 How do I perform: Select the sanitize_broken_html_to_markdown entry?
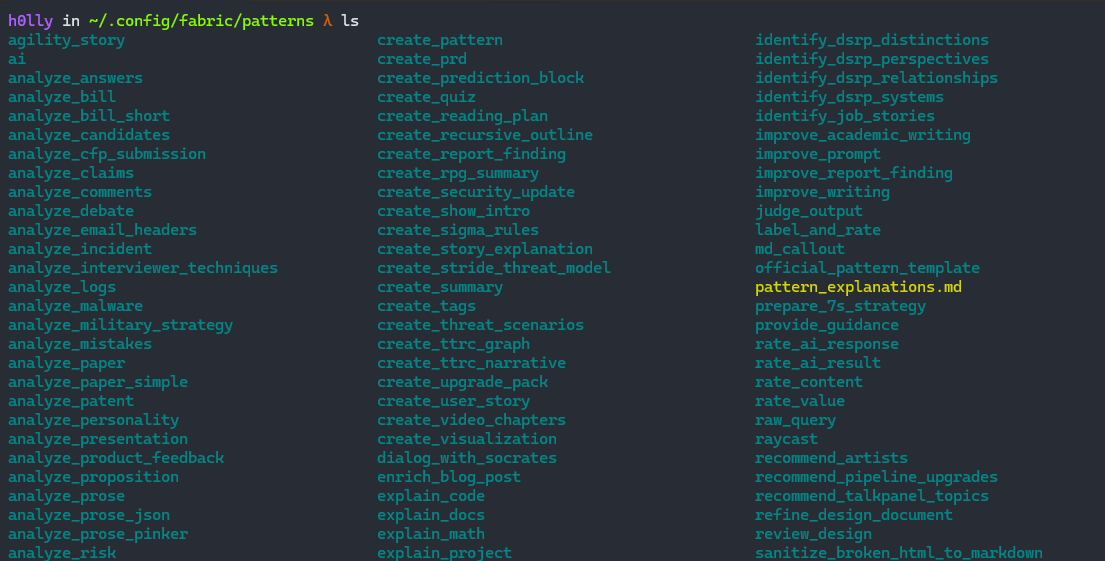(x=898, y=553)
